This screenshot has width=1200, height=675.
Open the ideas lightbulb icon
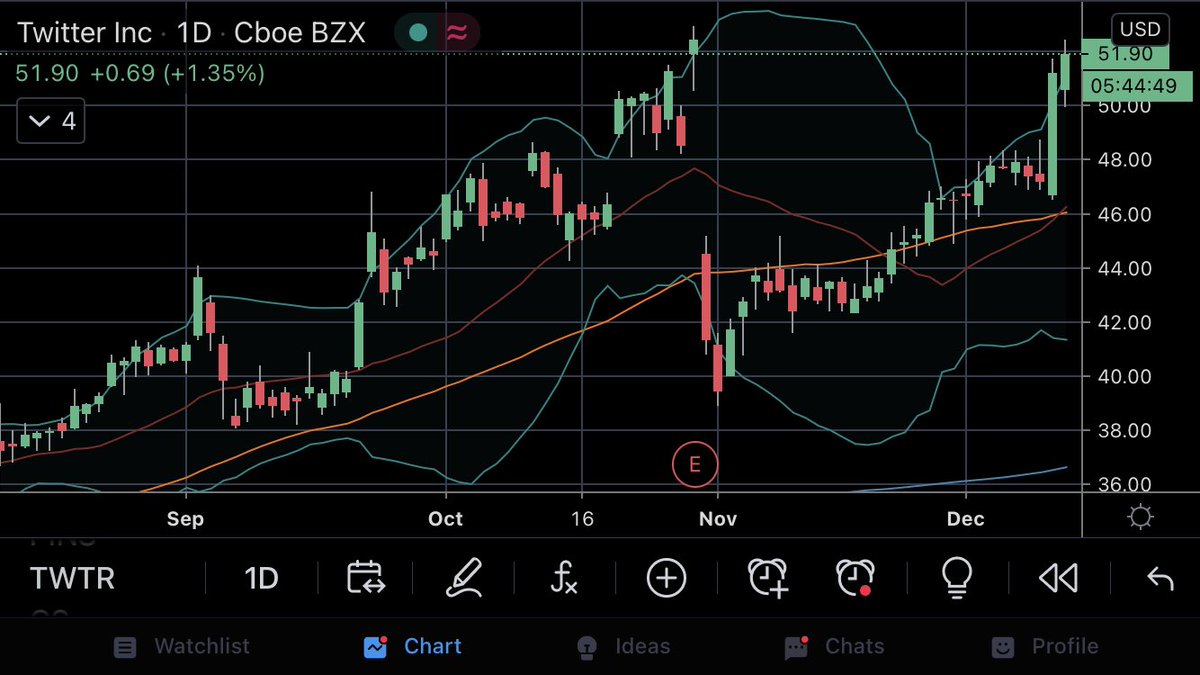coord(957,577)
